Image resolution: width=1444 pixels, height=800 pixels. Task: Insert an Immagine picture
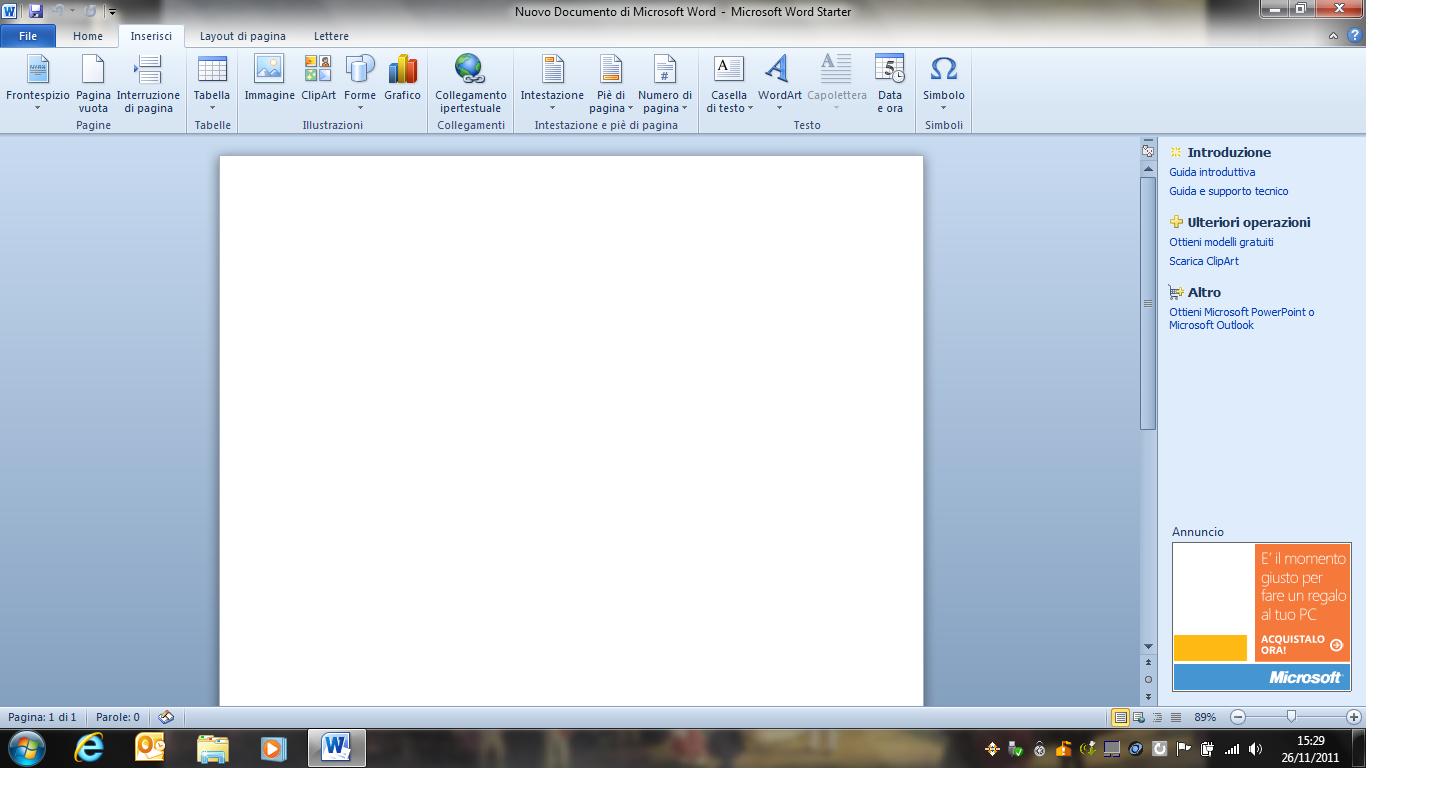click(x=269, y=78)
